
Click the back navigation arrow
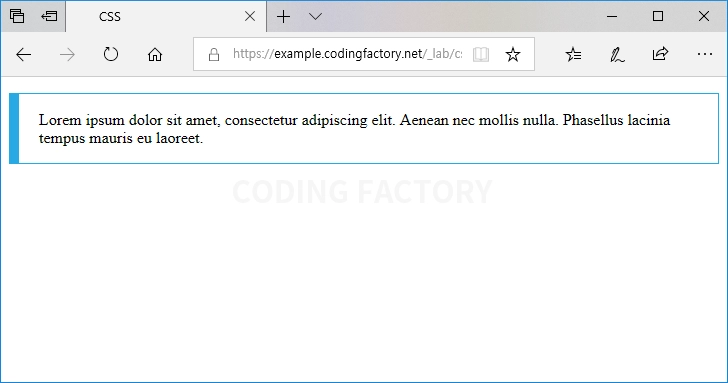click(23, 55)
